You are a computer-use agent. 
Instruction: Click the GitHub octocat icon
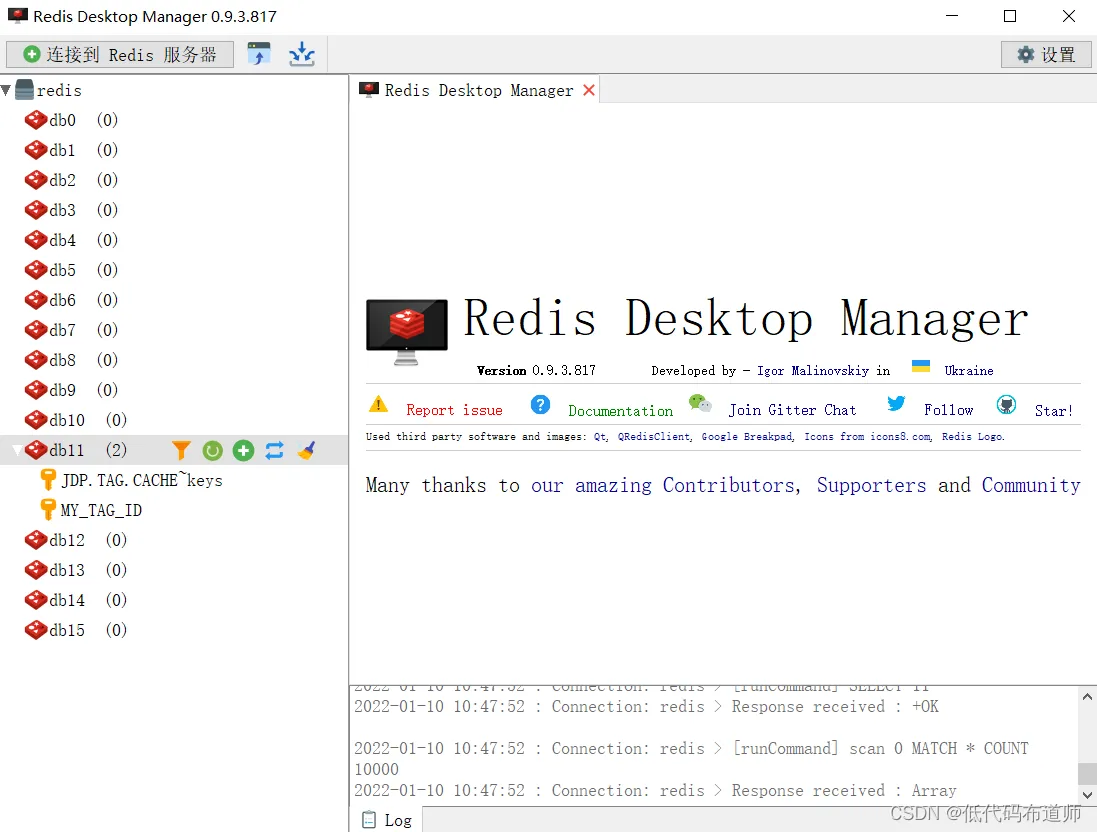coord(1006,404)
